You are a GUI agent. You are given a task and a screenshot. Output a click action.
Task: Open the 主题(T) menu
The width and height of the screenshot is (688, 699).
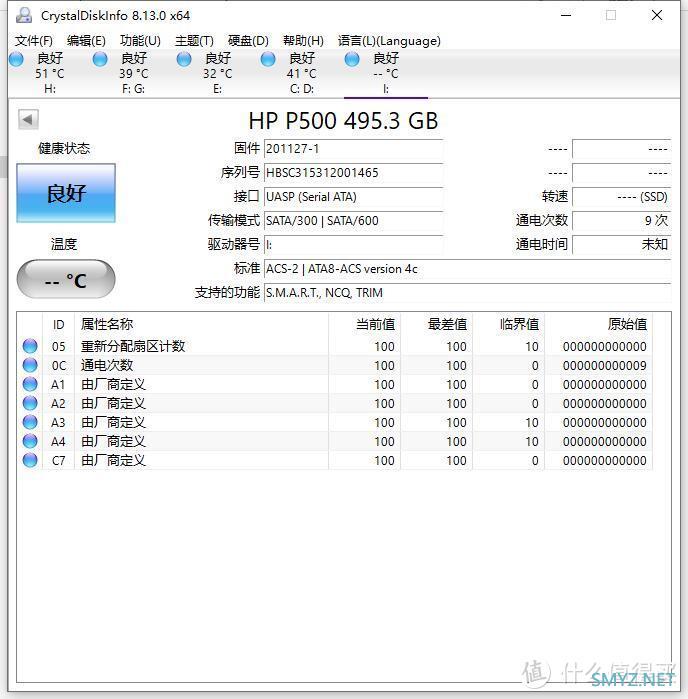point(194,41)
